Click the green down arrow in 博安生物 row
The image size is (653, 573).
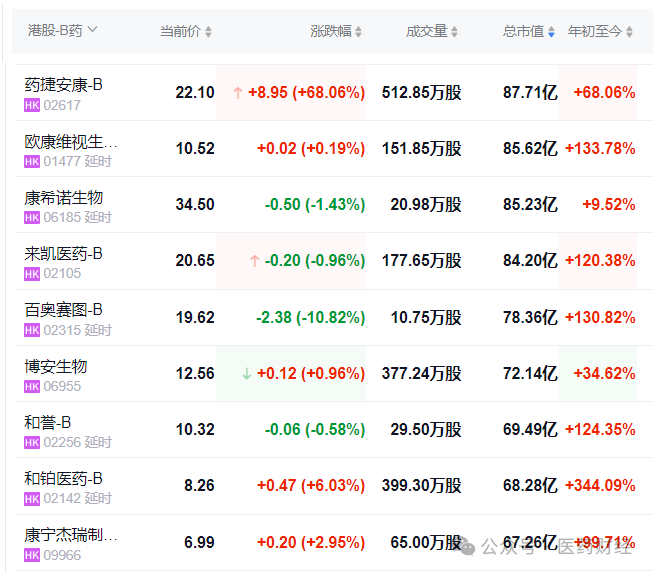[x=246, y=374]
